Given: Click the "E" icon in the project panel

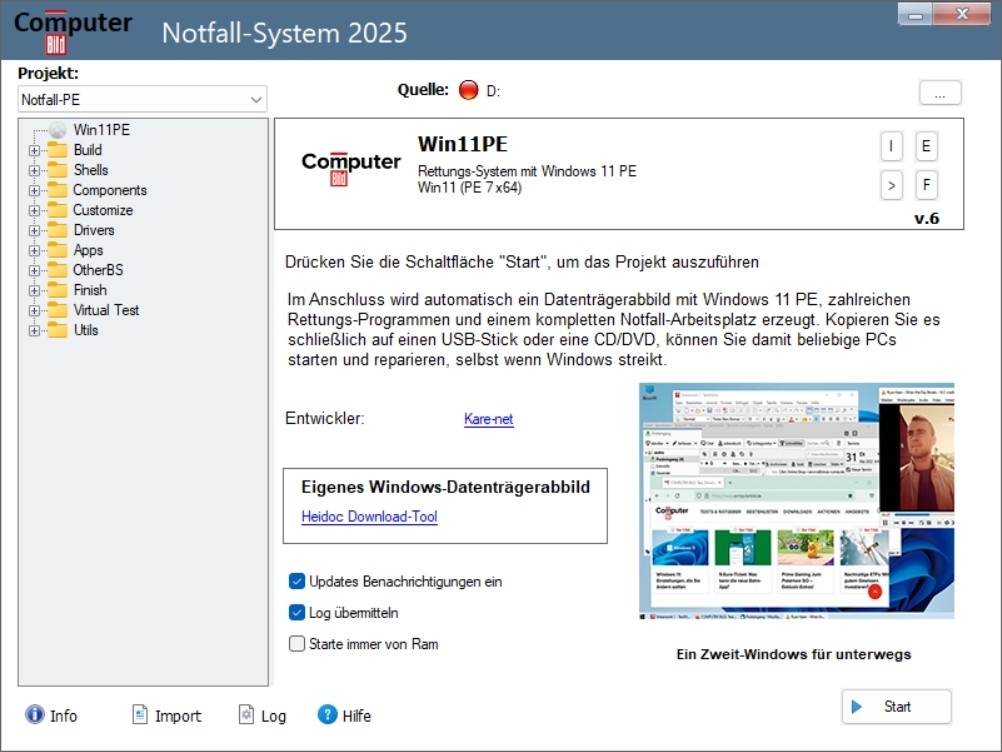Looking at the screenshot, I should coord(925,146).
